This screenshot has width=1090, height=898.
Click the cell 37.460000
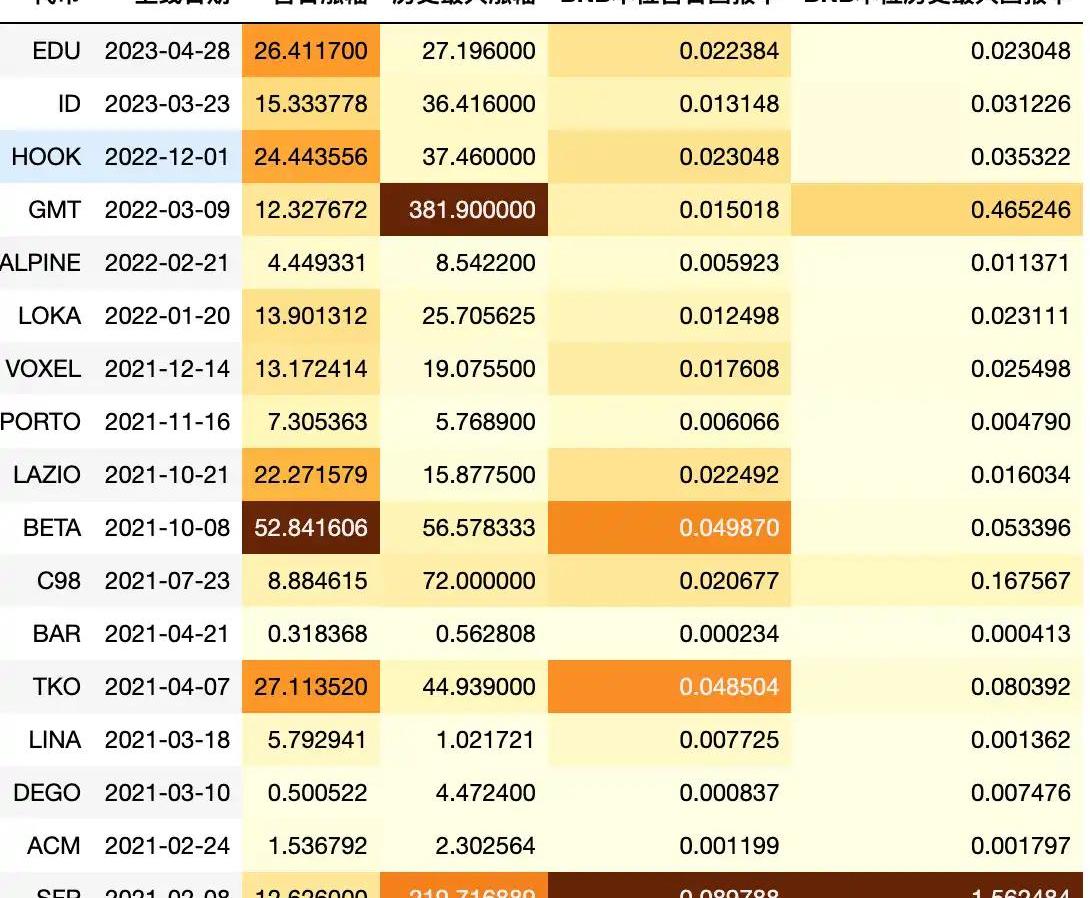479,156
